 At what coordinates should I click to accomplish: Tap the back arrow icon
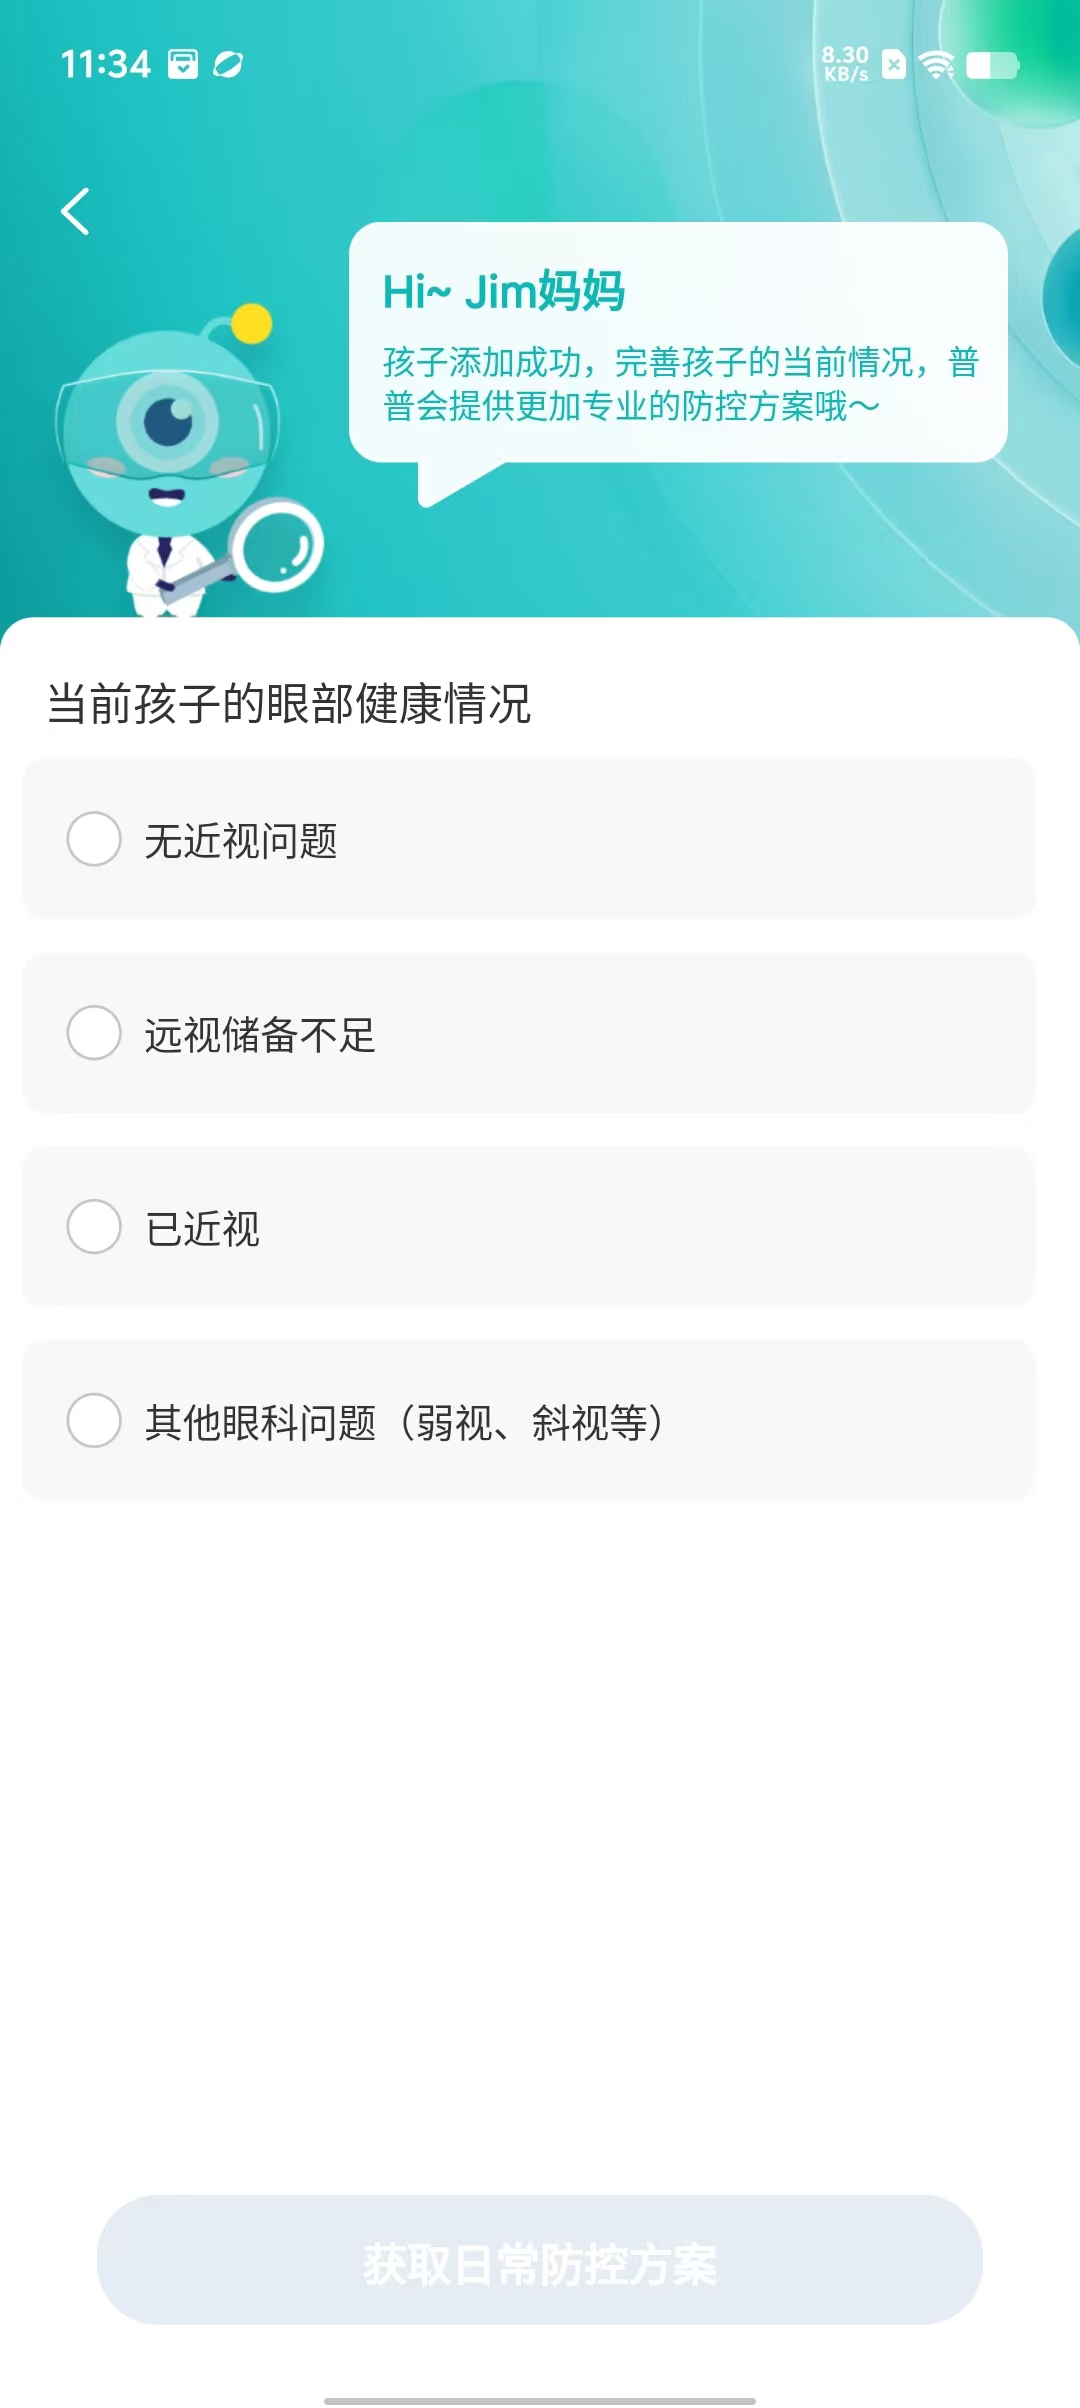pos(76,211)
